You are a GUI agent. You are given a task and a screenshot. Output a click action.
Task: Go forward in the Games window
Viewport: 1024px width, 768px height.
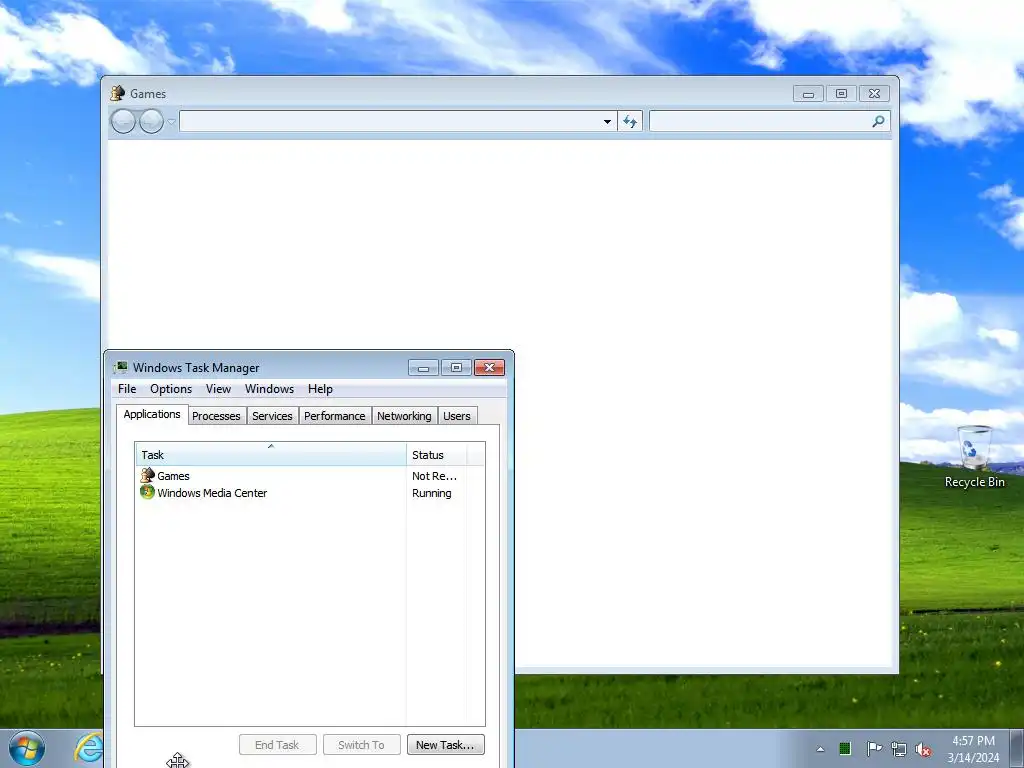point(152,121)
